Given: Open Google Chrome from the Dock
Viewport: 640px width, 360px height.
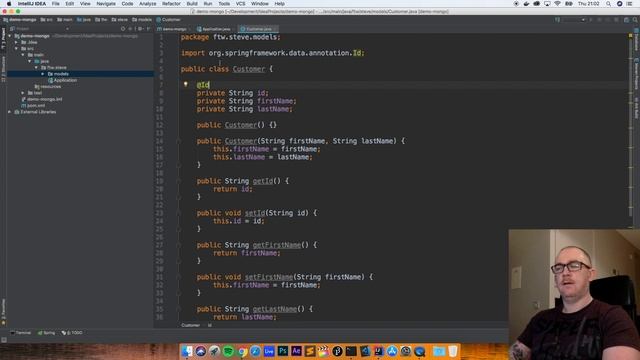Looking at the screenshot, I should (242, 351).
